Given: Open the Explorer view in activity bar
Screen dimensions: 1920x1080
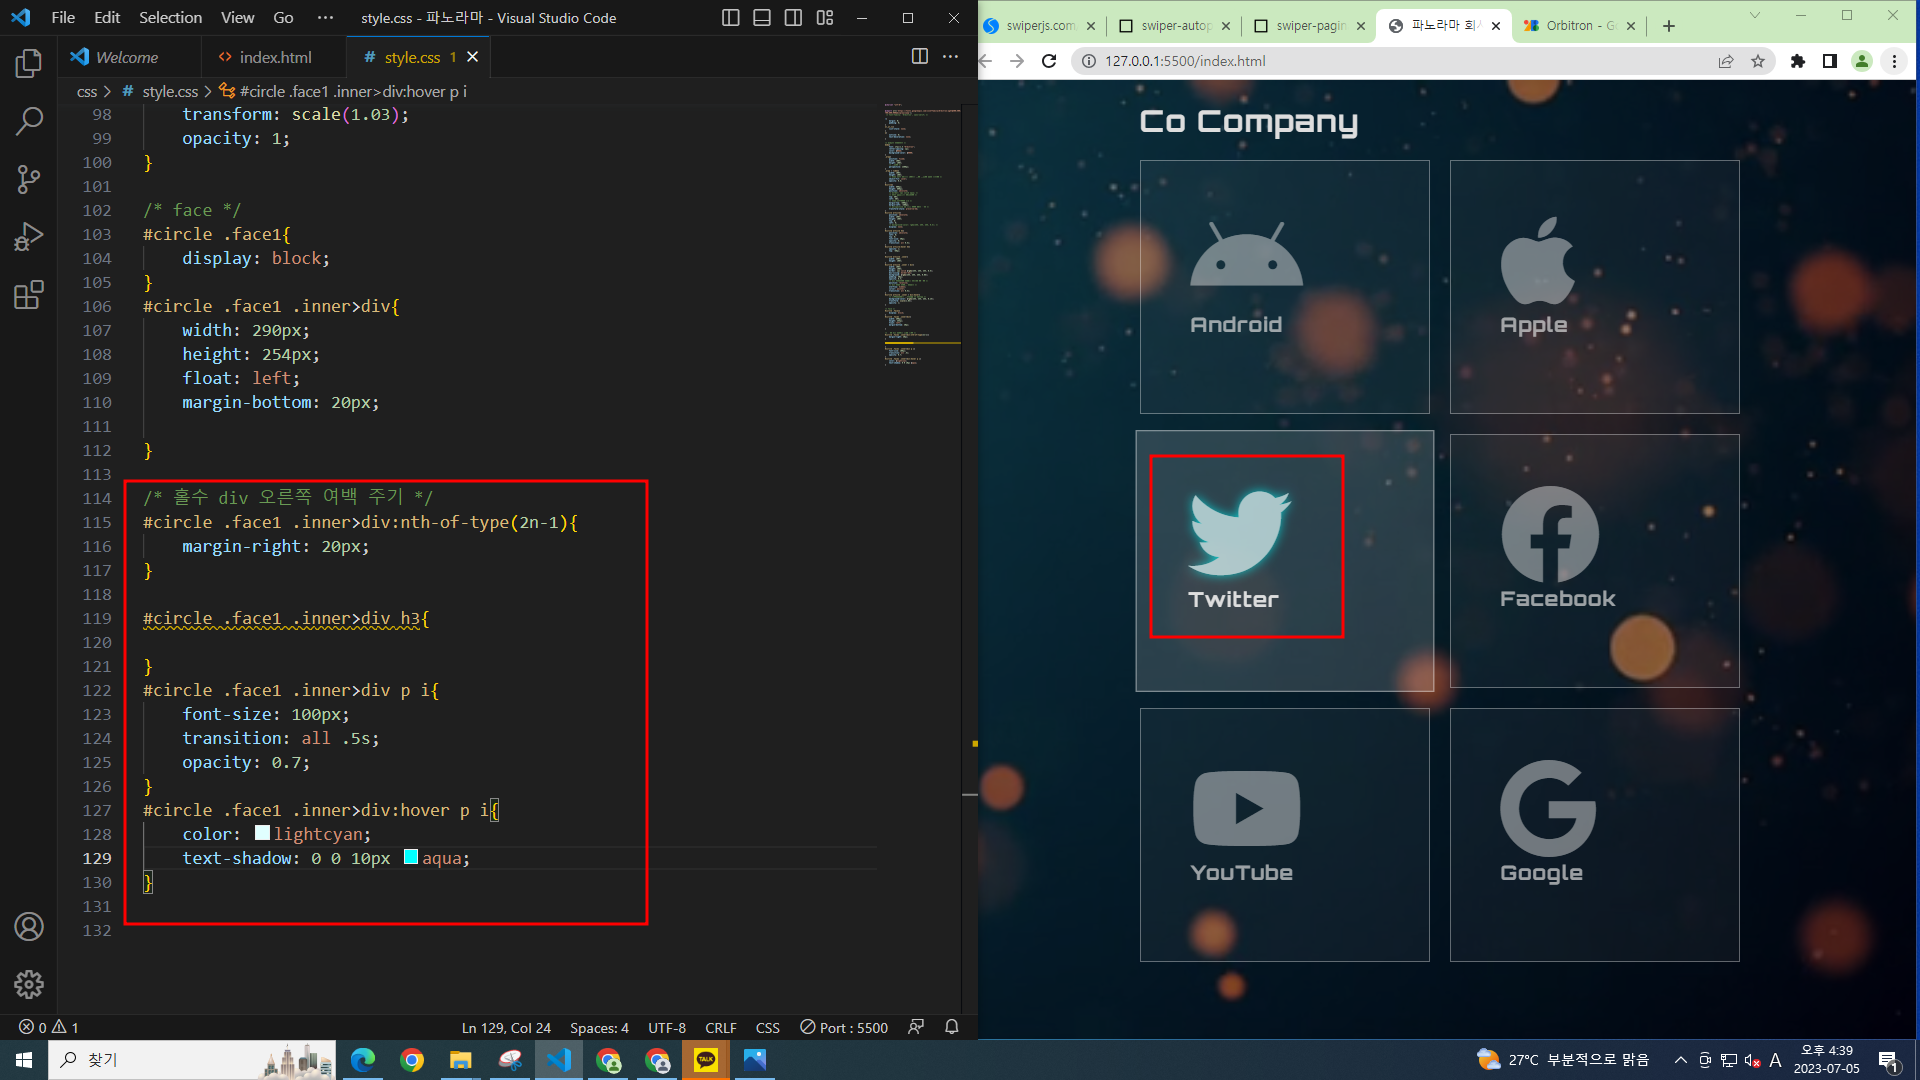Looking at the screenshot, I should pos(28,64).
